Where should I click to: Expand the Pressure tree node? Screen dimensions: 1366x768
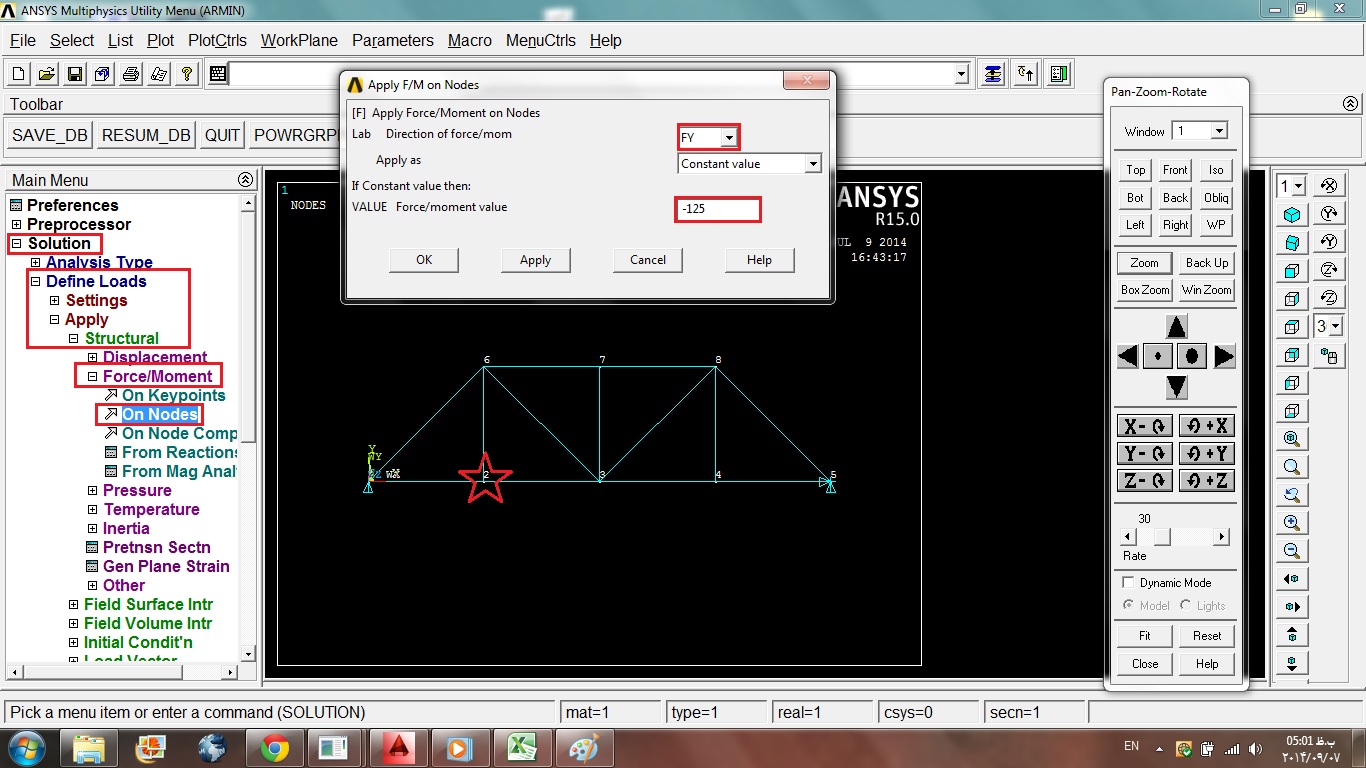(92, 491)
